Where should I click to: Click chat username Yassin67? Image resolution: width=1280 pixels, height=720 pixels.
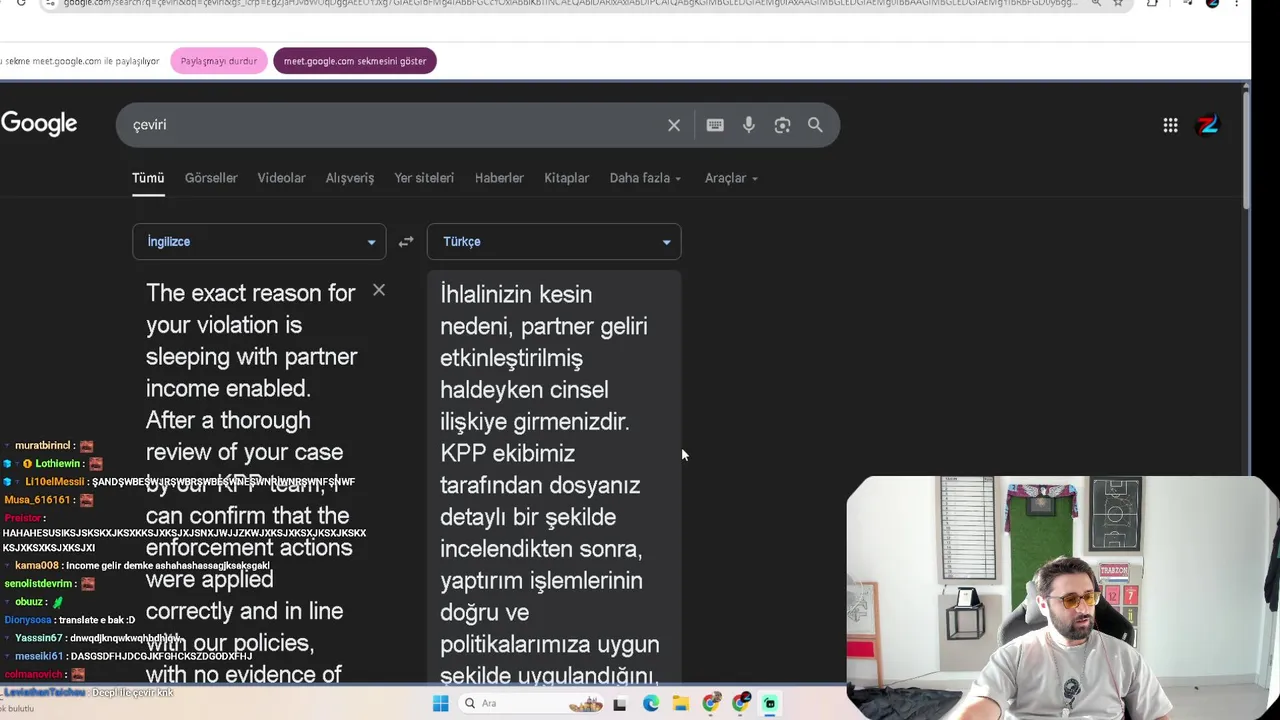[x=38, y=638]
